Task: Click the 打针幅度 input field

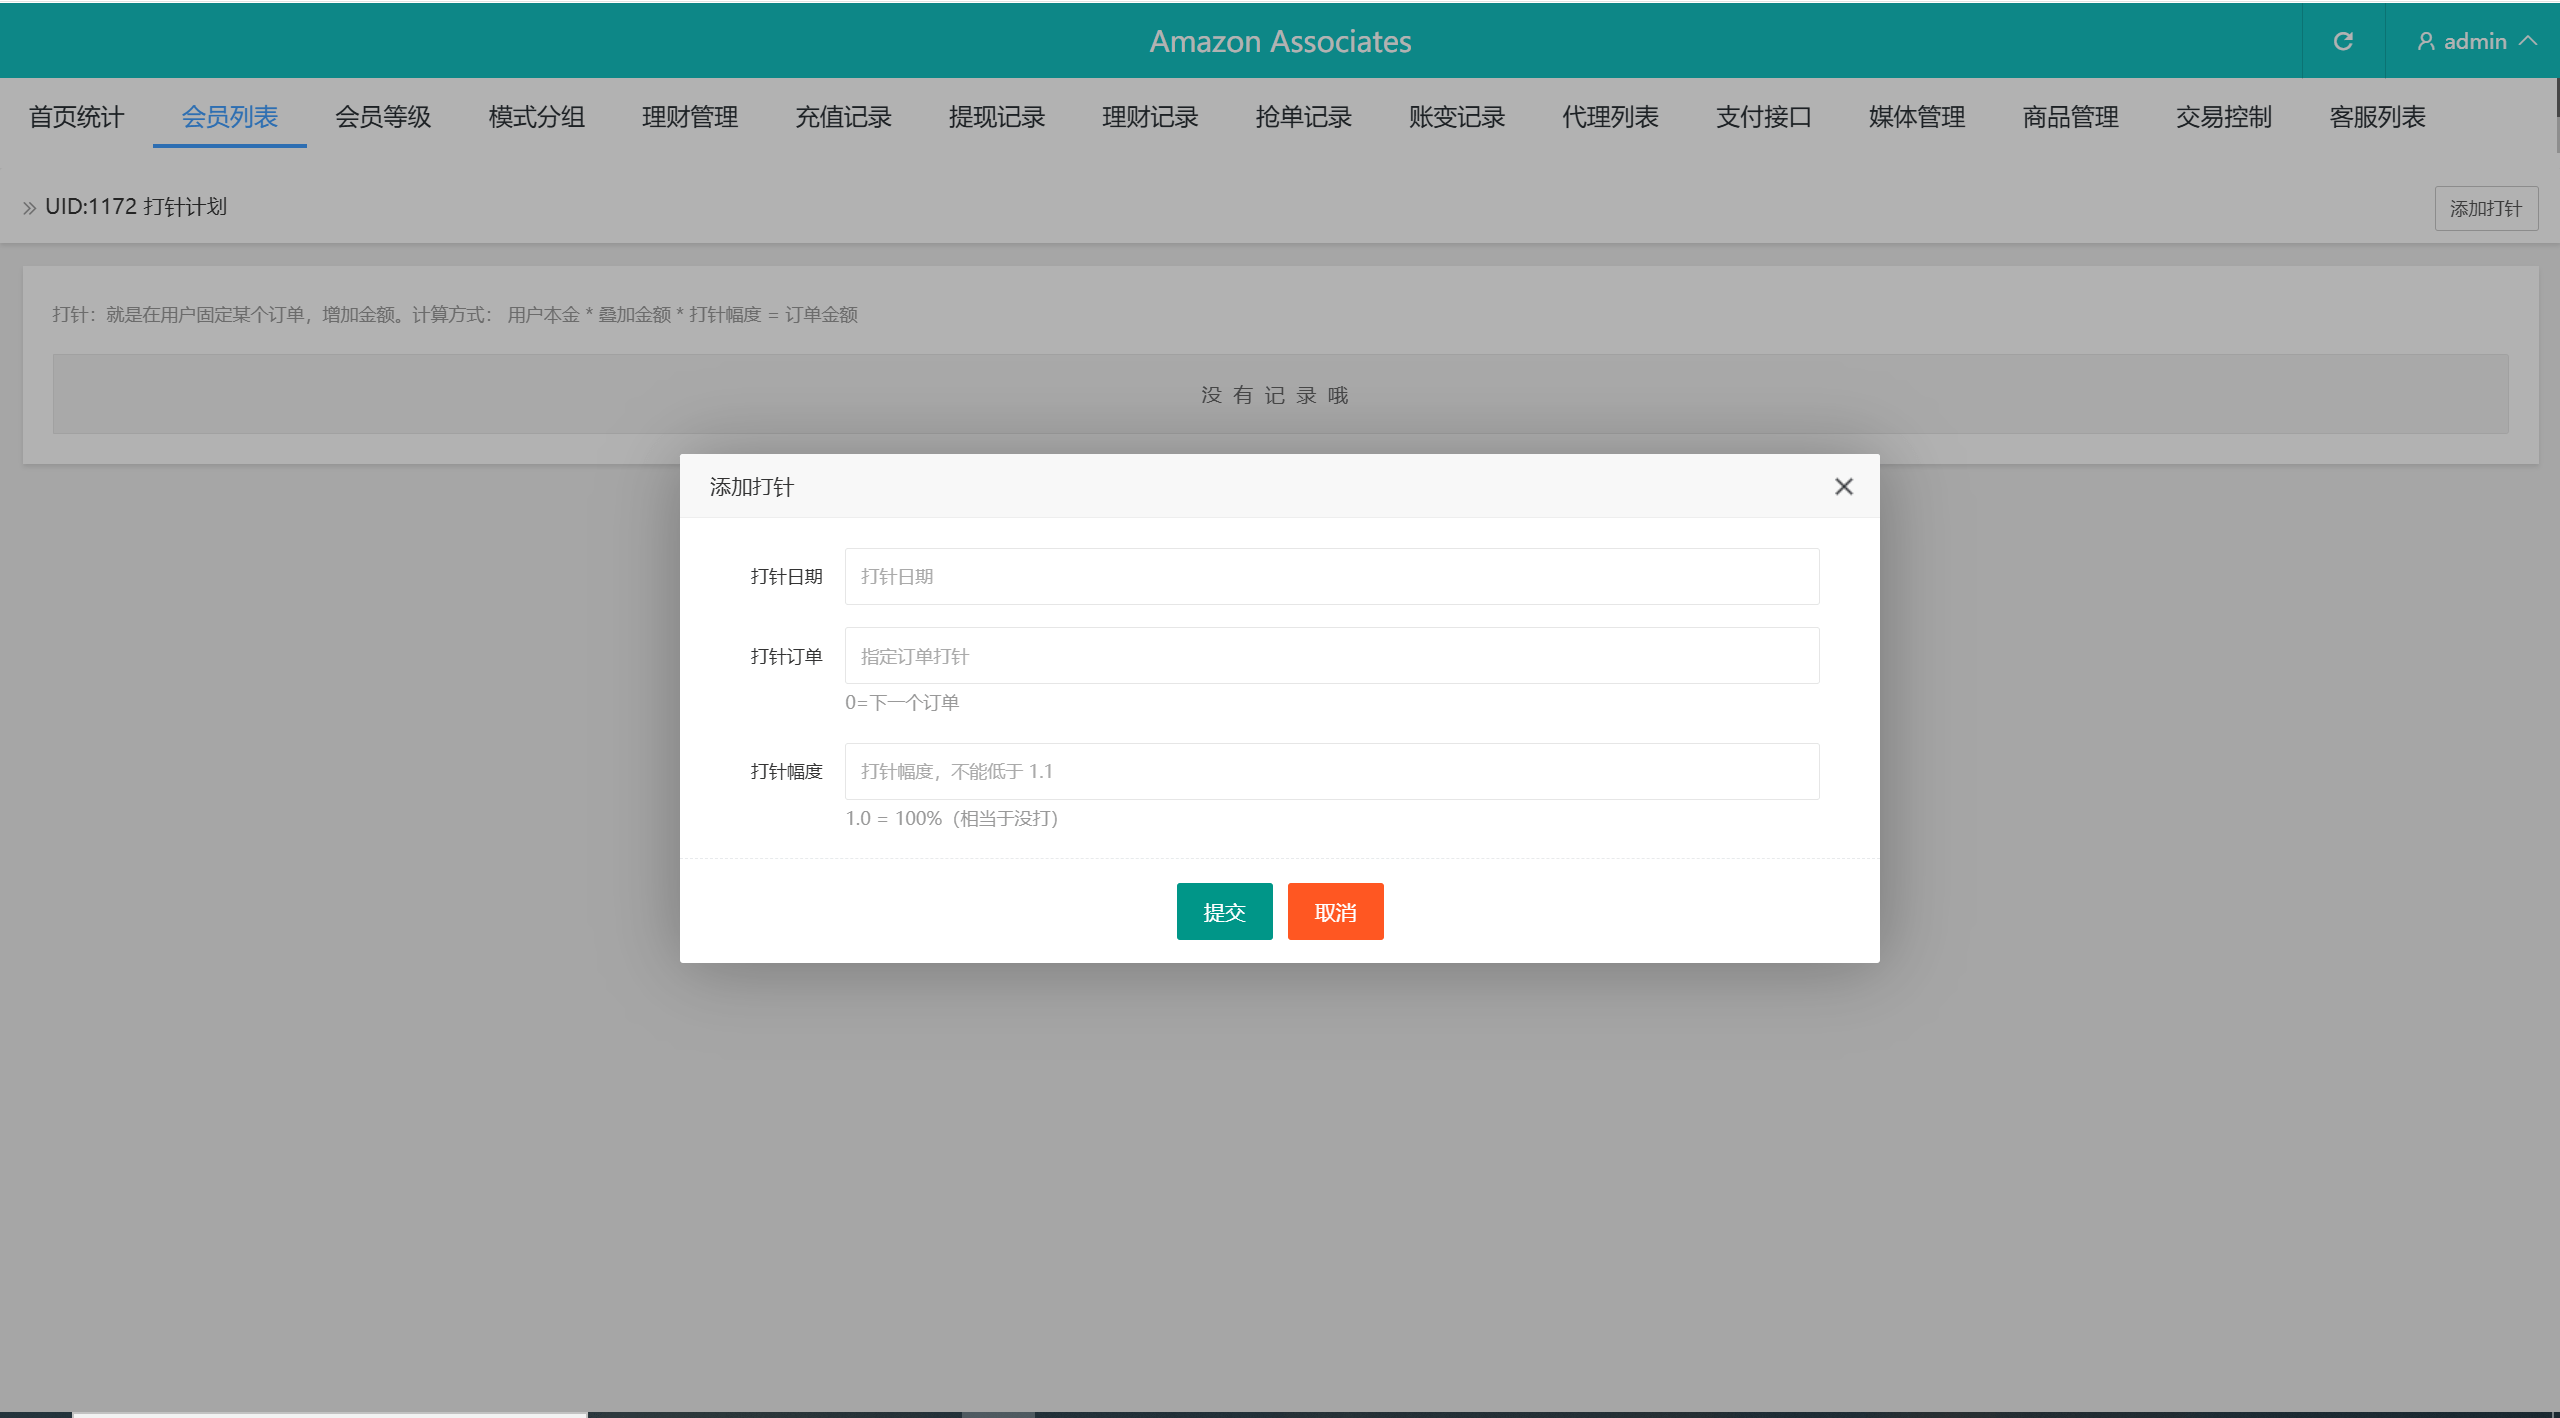Action: point(1331,771)
